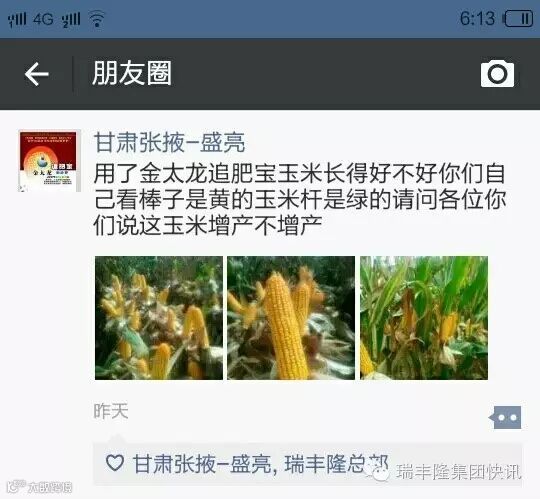
Task: Tap the heart like icon
Action: [115, 462]
